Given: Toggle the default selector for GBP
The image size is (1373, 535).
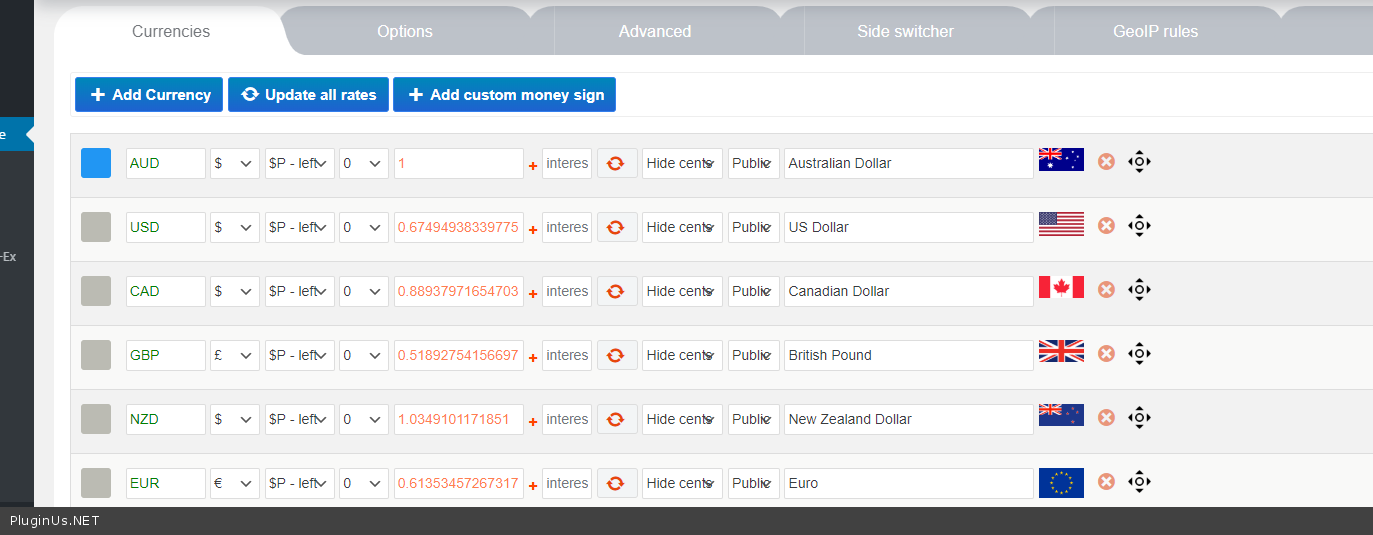Looking at the screenshot, I should click(96, 355).
